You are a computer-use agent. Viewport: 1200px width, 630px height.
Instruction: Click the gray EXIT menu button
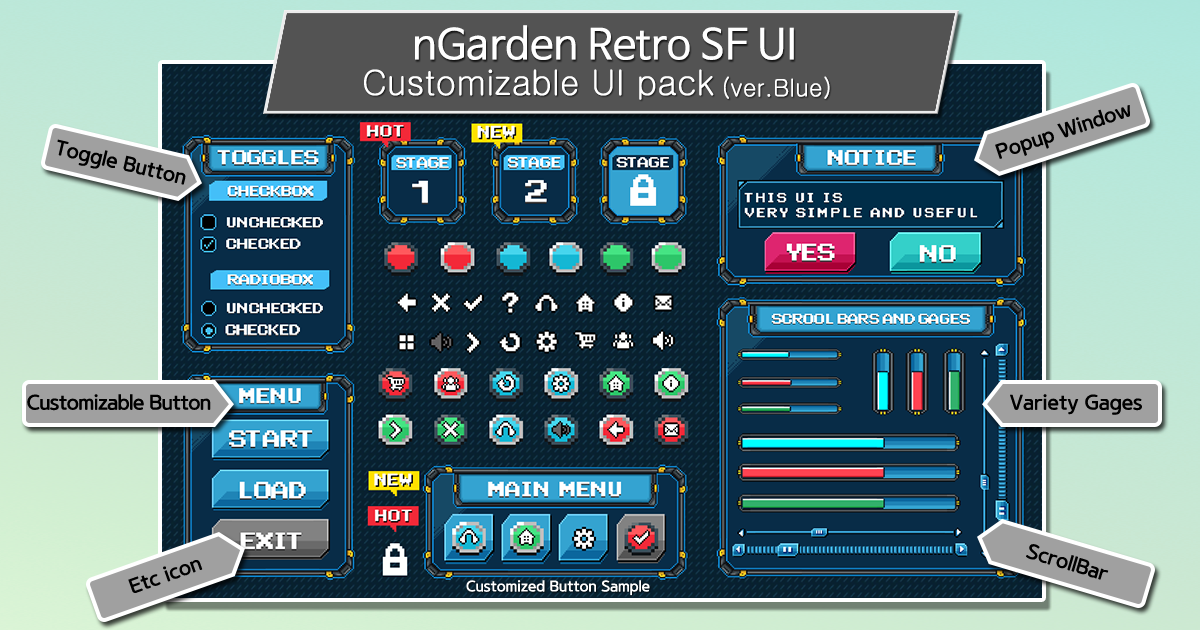click(270, 540)
